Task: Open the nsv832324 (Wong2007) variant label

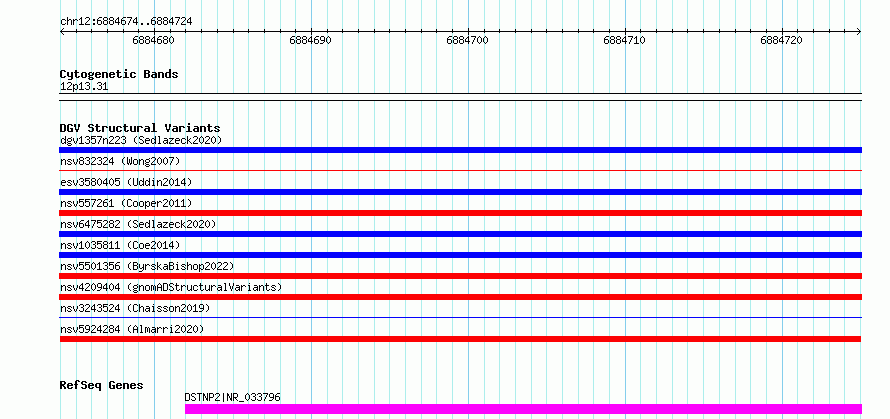Action: [120, 161]
